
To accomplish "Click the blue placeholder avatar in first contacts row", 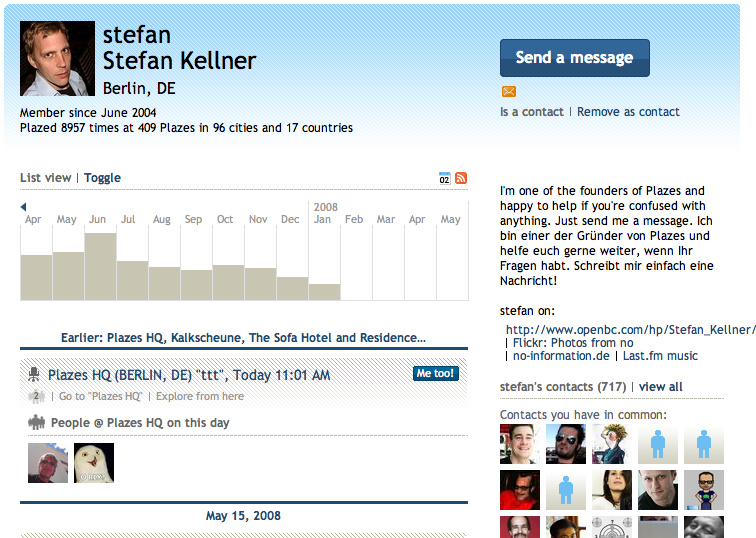I will click(658, 444).
